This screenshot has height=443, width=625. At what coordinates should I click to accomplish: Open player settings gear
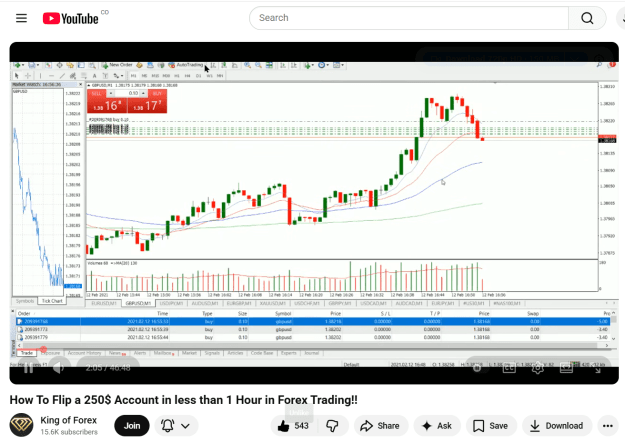(537, 368)
